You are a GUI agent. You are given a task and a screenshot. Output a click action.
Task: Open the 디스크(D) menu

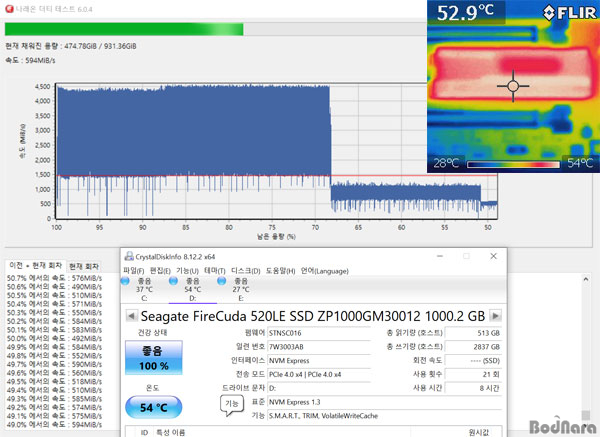[x=246, y=271]
